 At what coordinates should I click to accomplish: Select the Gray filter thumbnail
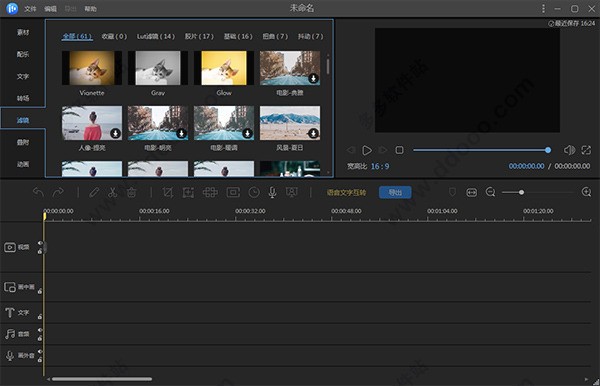[x=158, y=68]
